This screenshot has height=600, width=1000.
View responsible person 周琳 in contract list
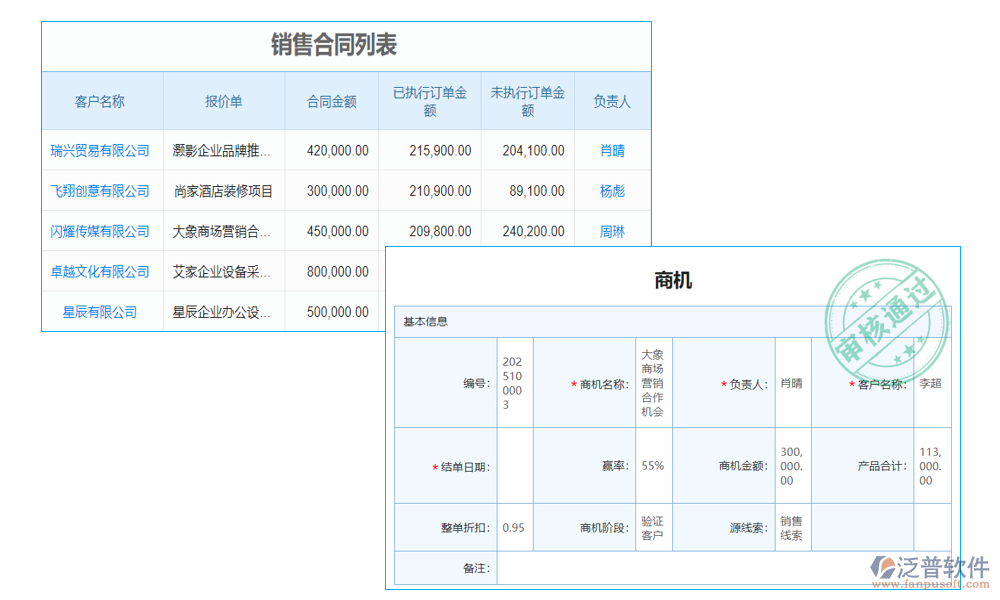click(613, 231)
